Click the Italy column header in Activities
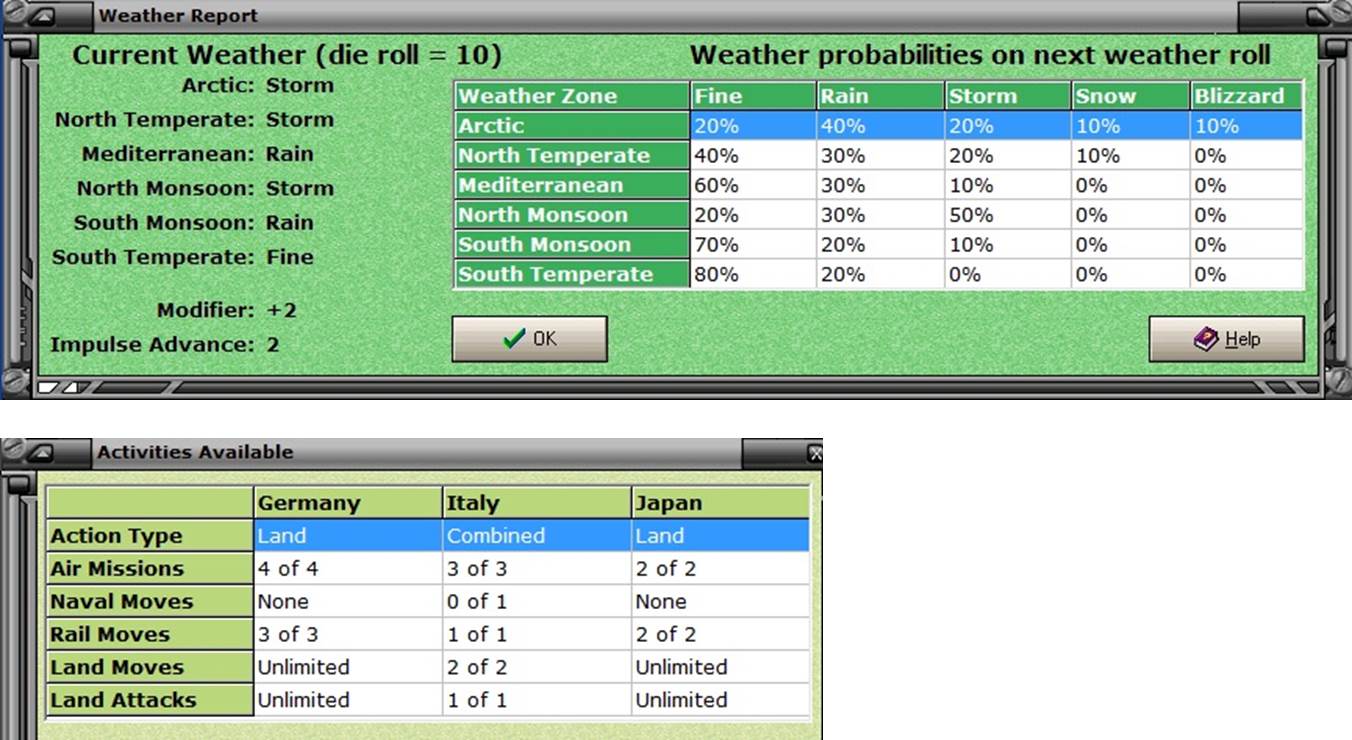This screenshot has width=1352, height=740. point(536,503)
